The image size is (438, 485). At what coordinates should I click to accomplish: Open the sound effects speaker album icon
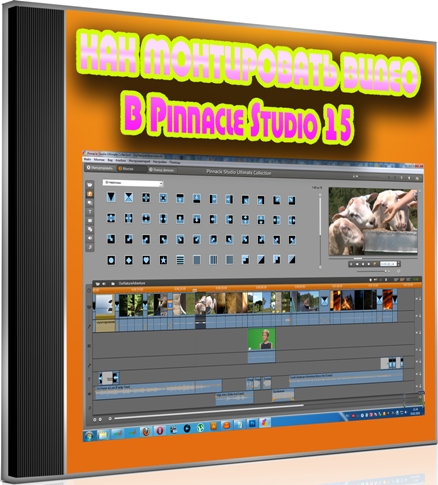click(x=90, y=238)
